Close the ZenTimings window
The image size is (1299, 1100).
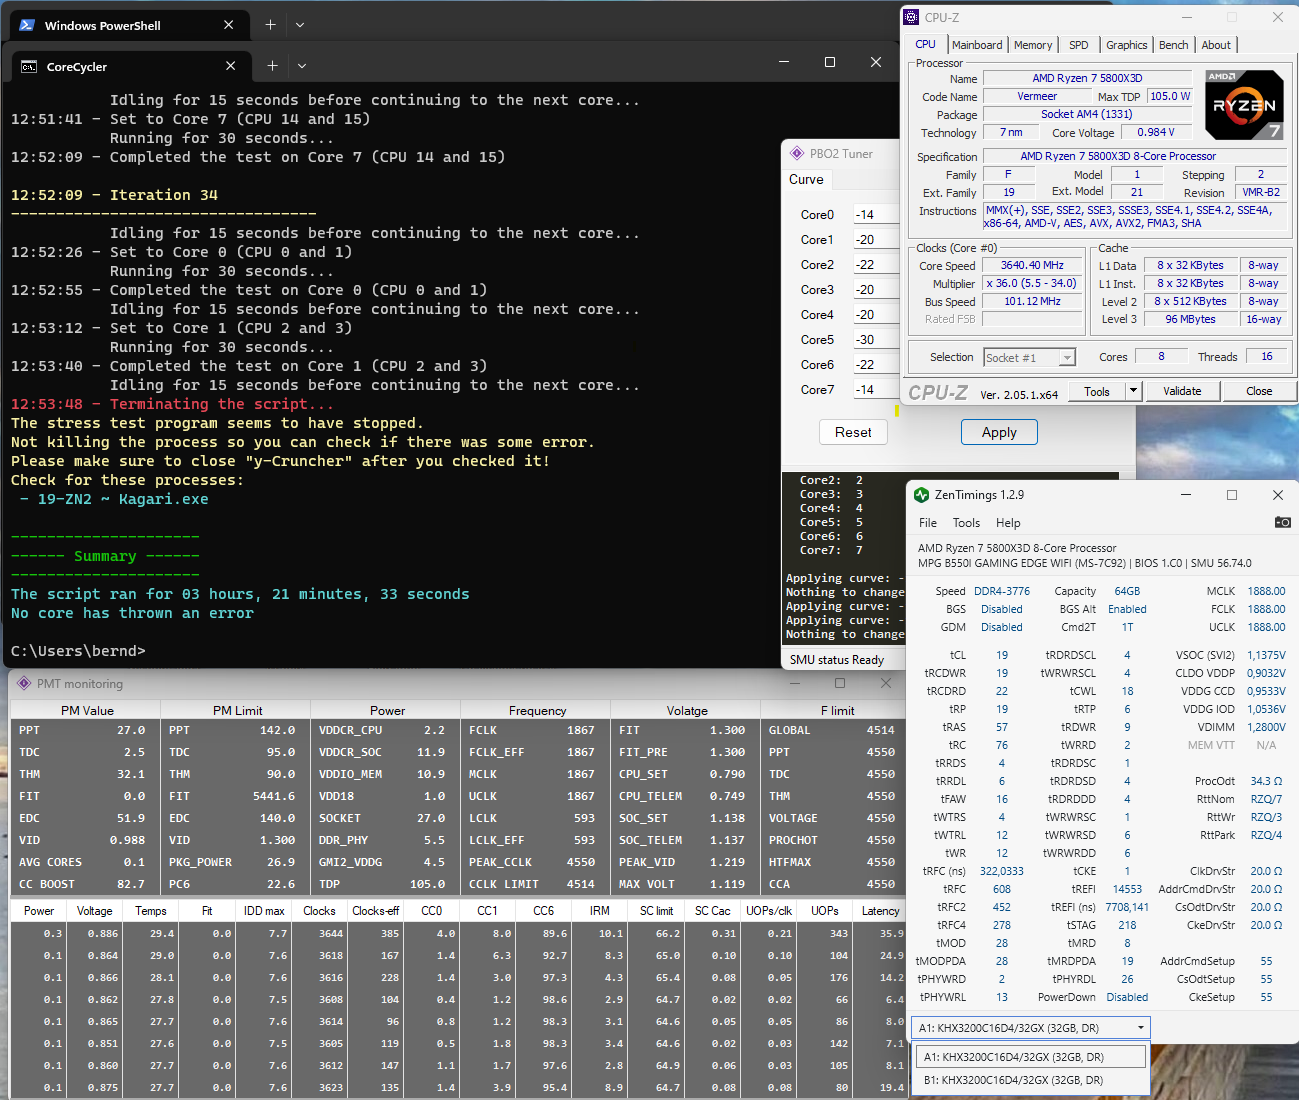pyautogui.click(x=1277, y=495)
